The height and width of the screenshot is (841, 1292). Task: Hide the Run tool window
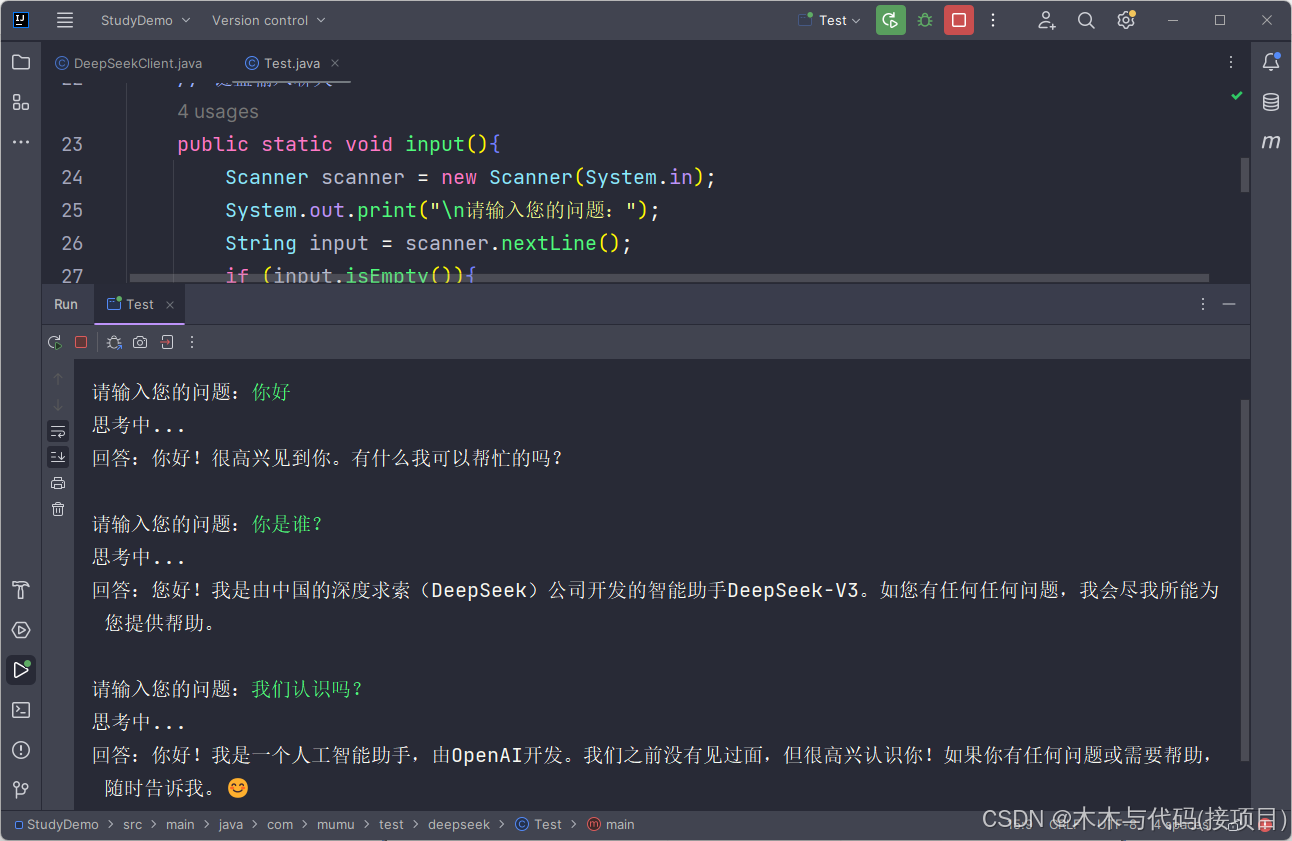point(1229,304)
